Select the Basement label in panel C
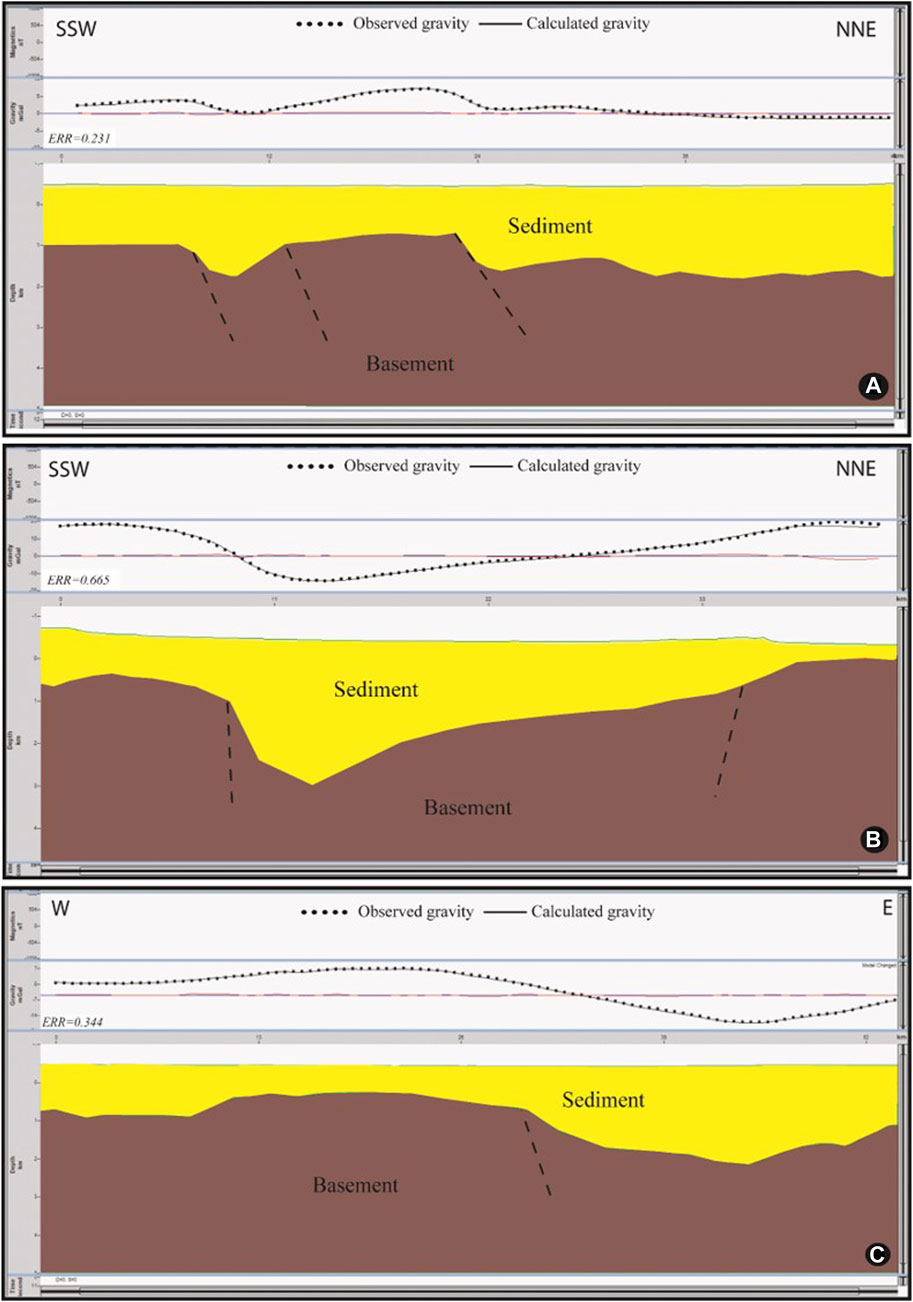 tap(356, 1186)
